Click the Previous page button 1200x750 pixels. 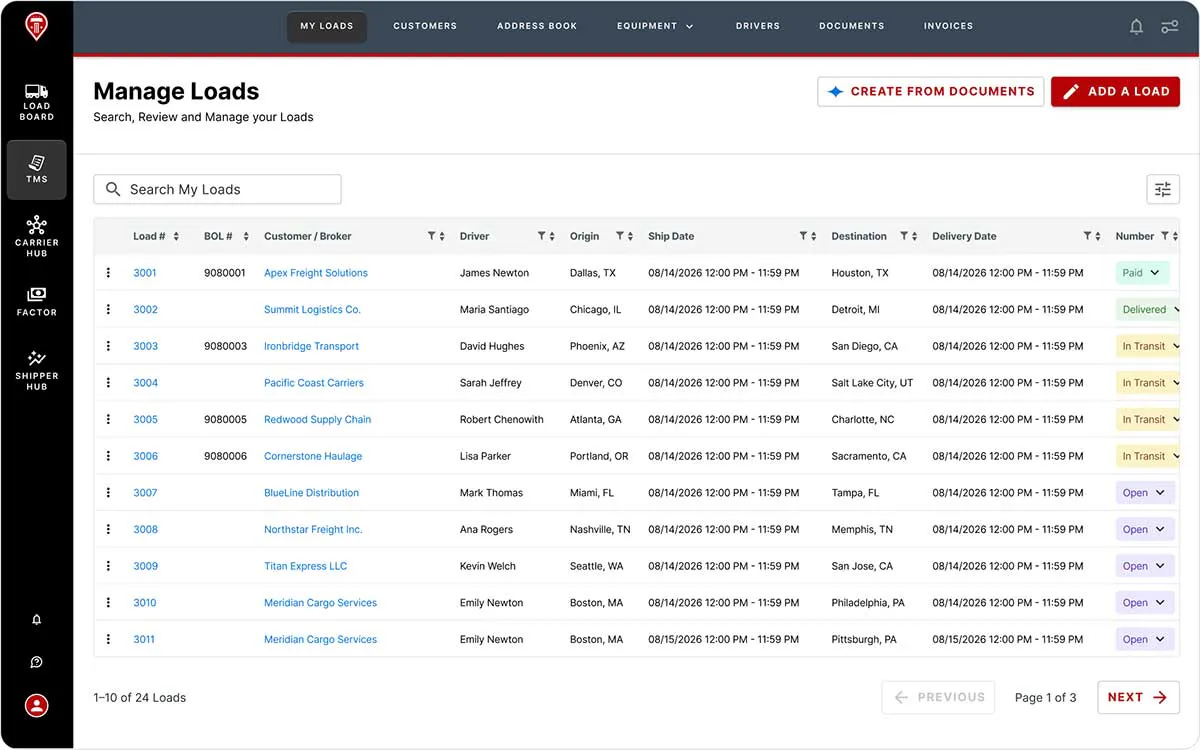pos(938,697)
